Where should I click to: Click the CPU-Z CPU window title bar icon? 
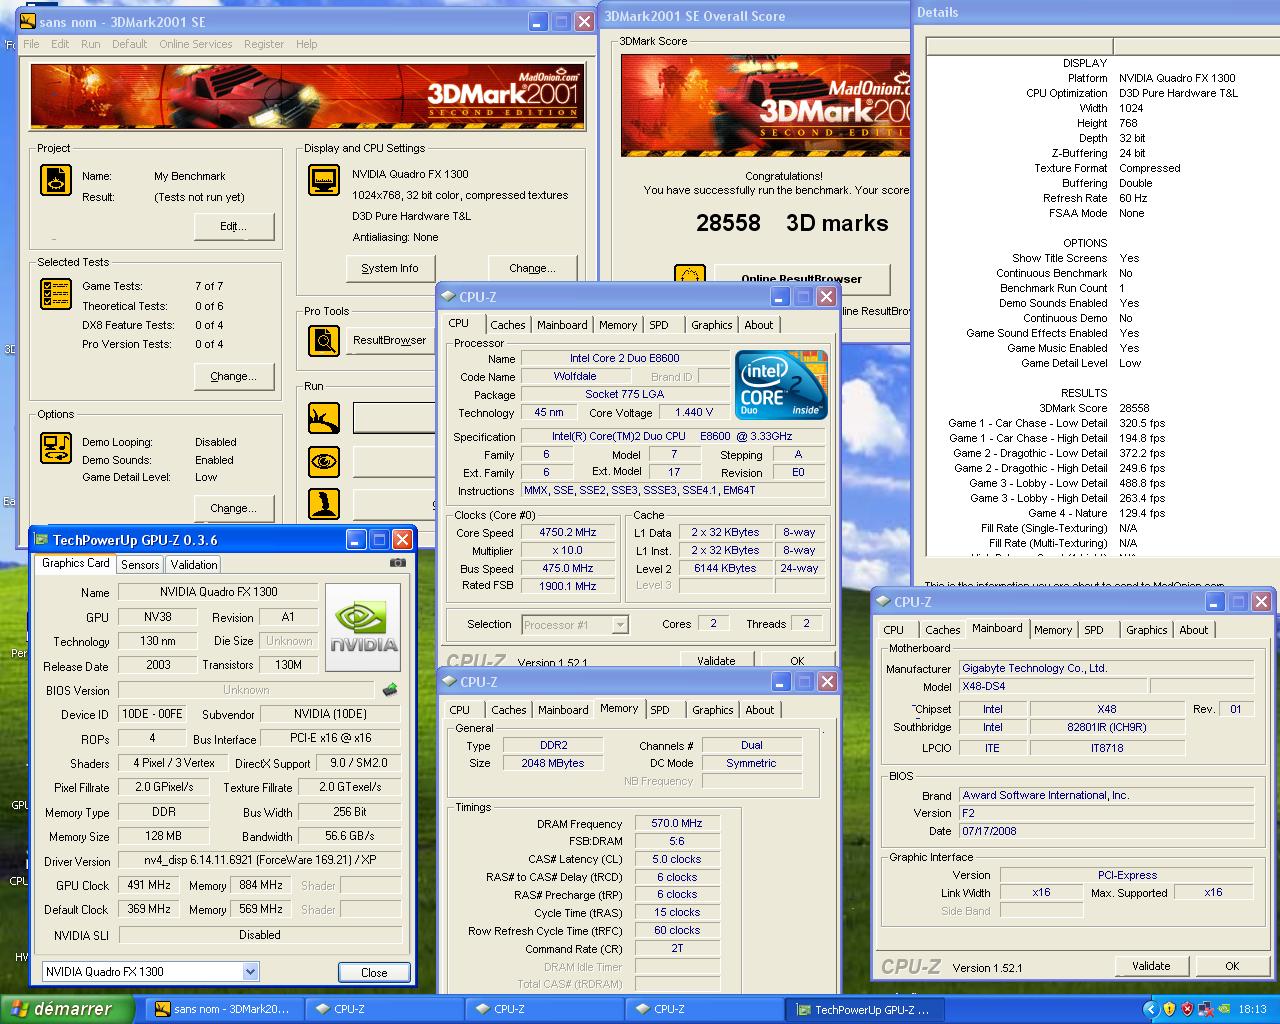click(448, 297)
